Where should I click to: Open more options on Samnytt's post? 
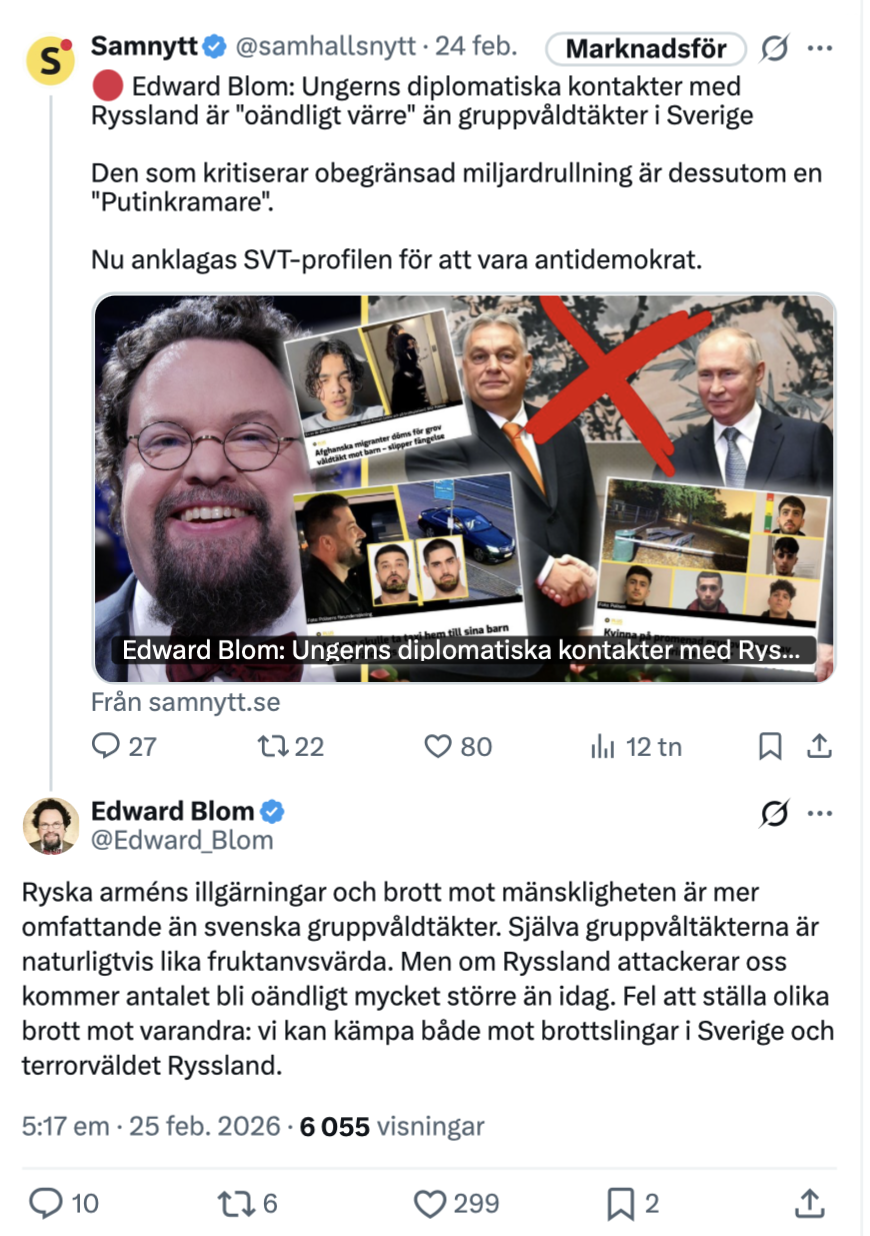click(x=820, y=47)
